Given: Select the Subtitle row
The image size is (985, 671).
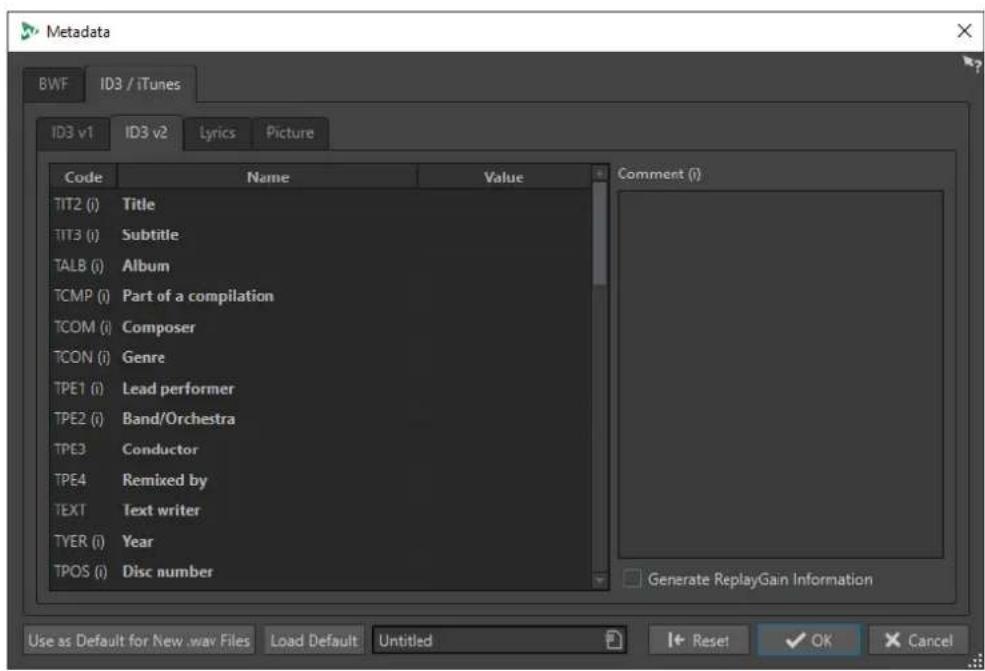Looking at the screenshot, I should coord(321,235).
